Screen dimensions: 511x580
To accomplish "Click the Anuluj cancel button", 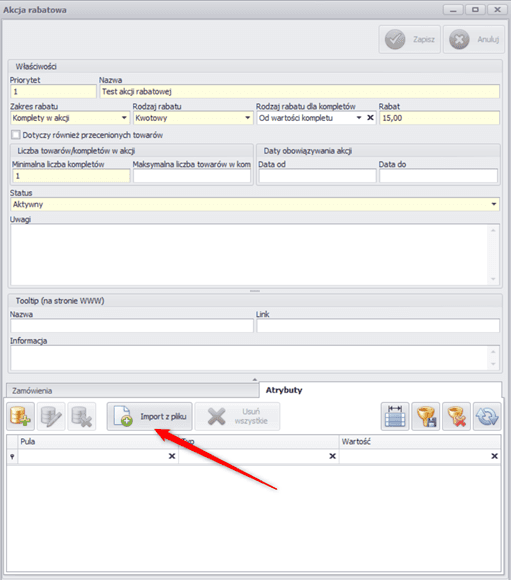I will [474, 39].
